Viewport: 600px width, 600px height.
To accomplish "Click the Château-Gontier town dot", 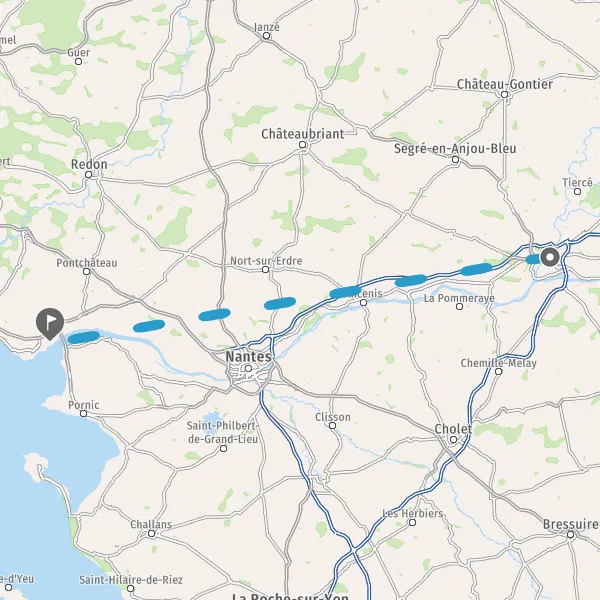I will pos(505,95).
